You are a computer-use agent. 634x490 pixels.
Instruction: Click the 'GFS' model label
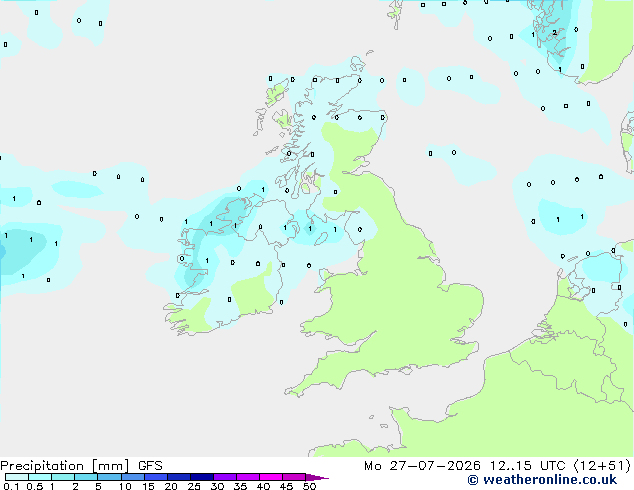150,466
